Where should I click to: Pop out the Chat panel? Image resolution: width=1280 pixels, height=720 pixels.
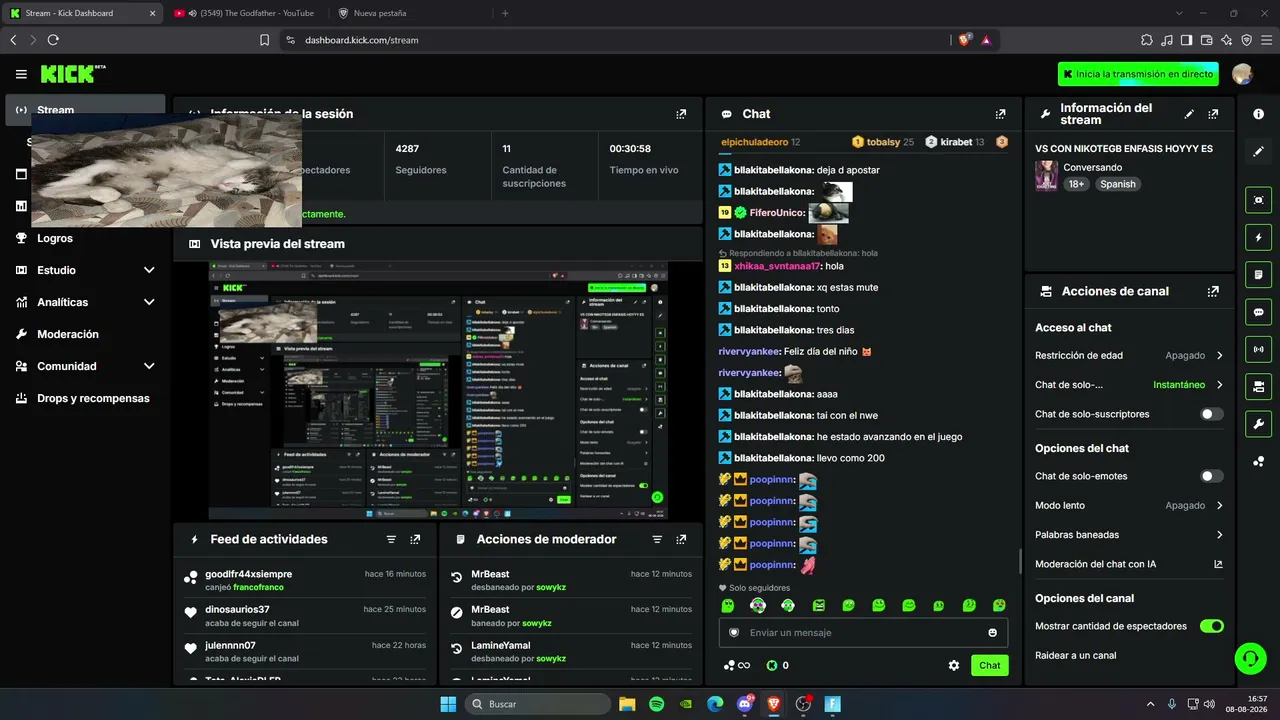point(1000,114)
